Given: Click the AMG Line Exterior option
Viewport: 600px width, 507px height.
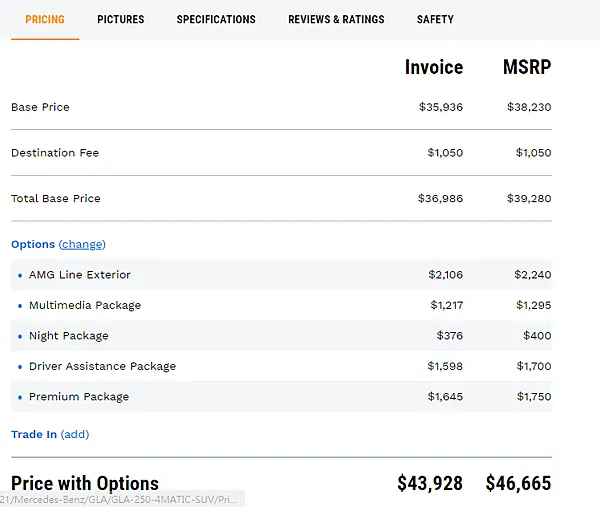Looking at the screenshot, I should pyautogui.click(x=80, y=275).
